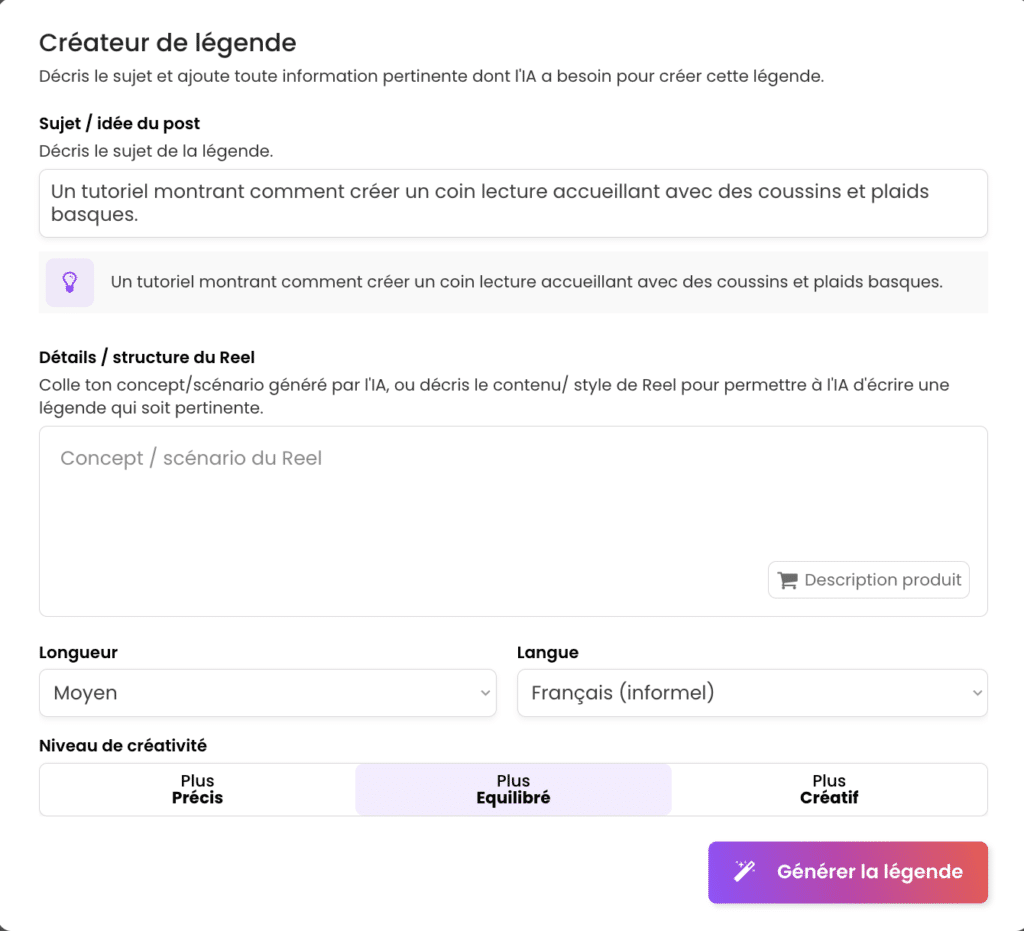Open the Langue dropdown showing Français (informel)

[x=751, y=693]
